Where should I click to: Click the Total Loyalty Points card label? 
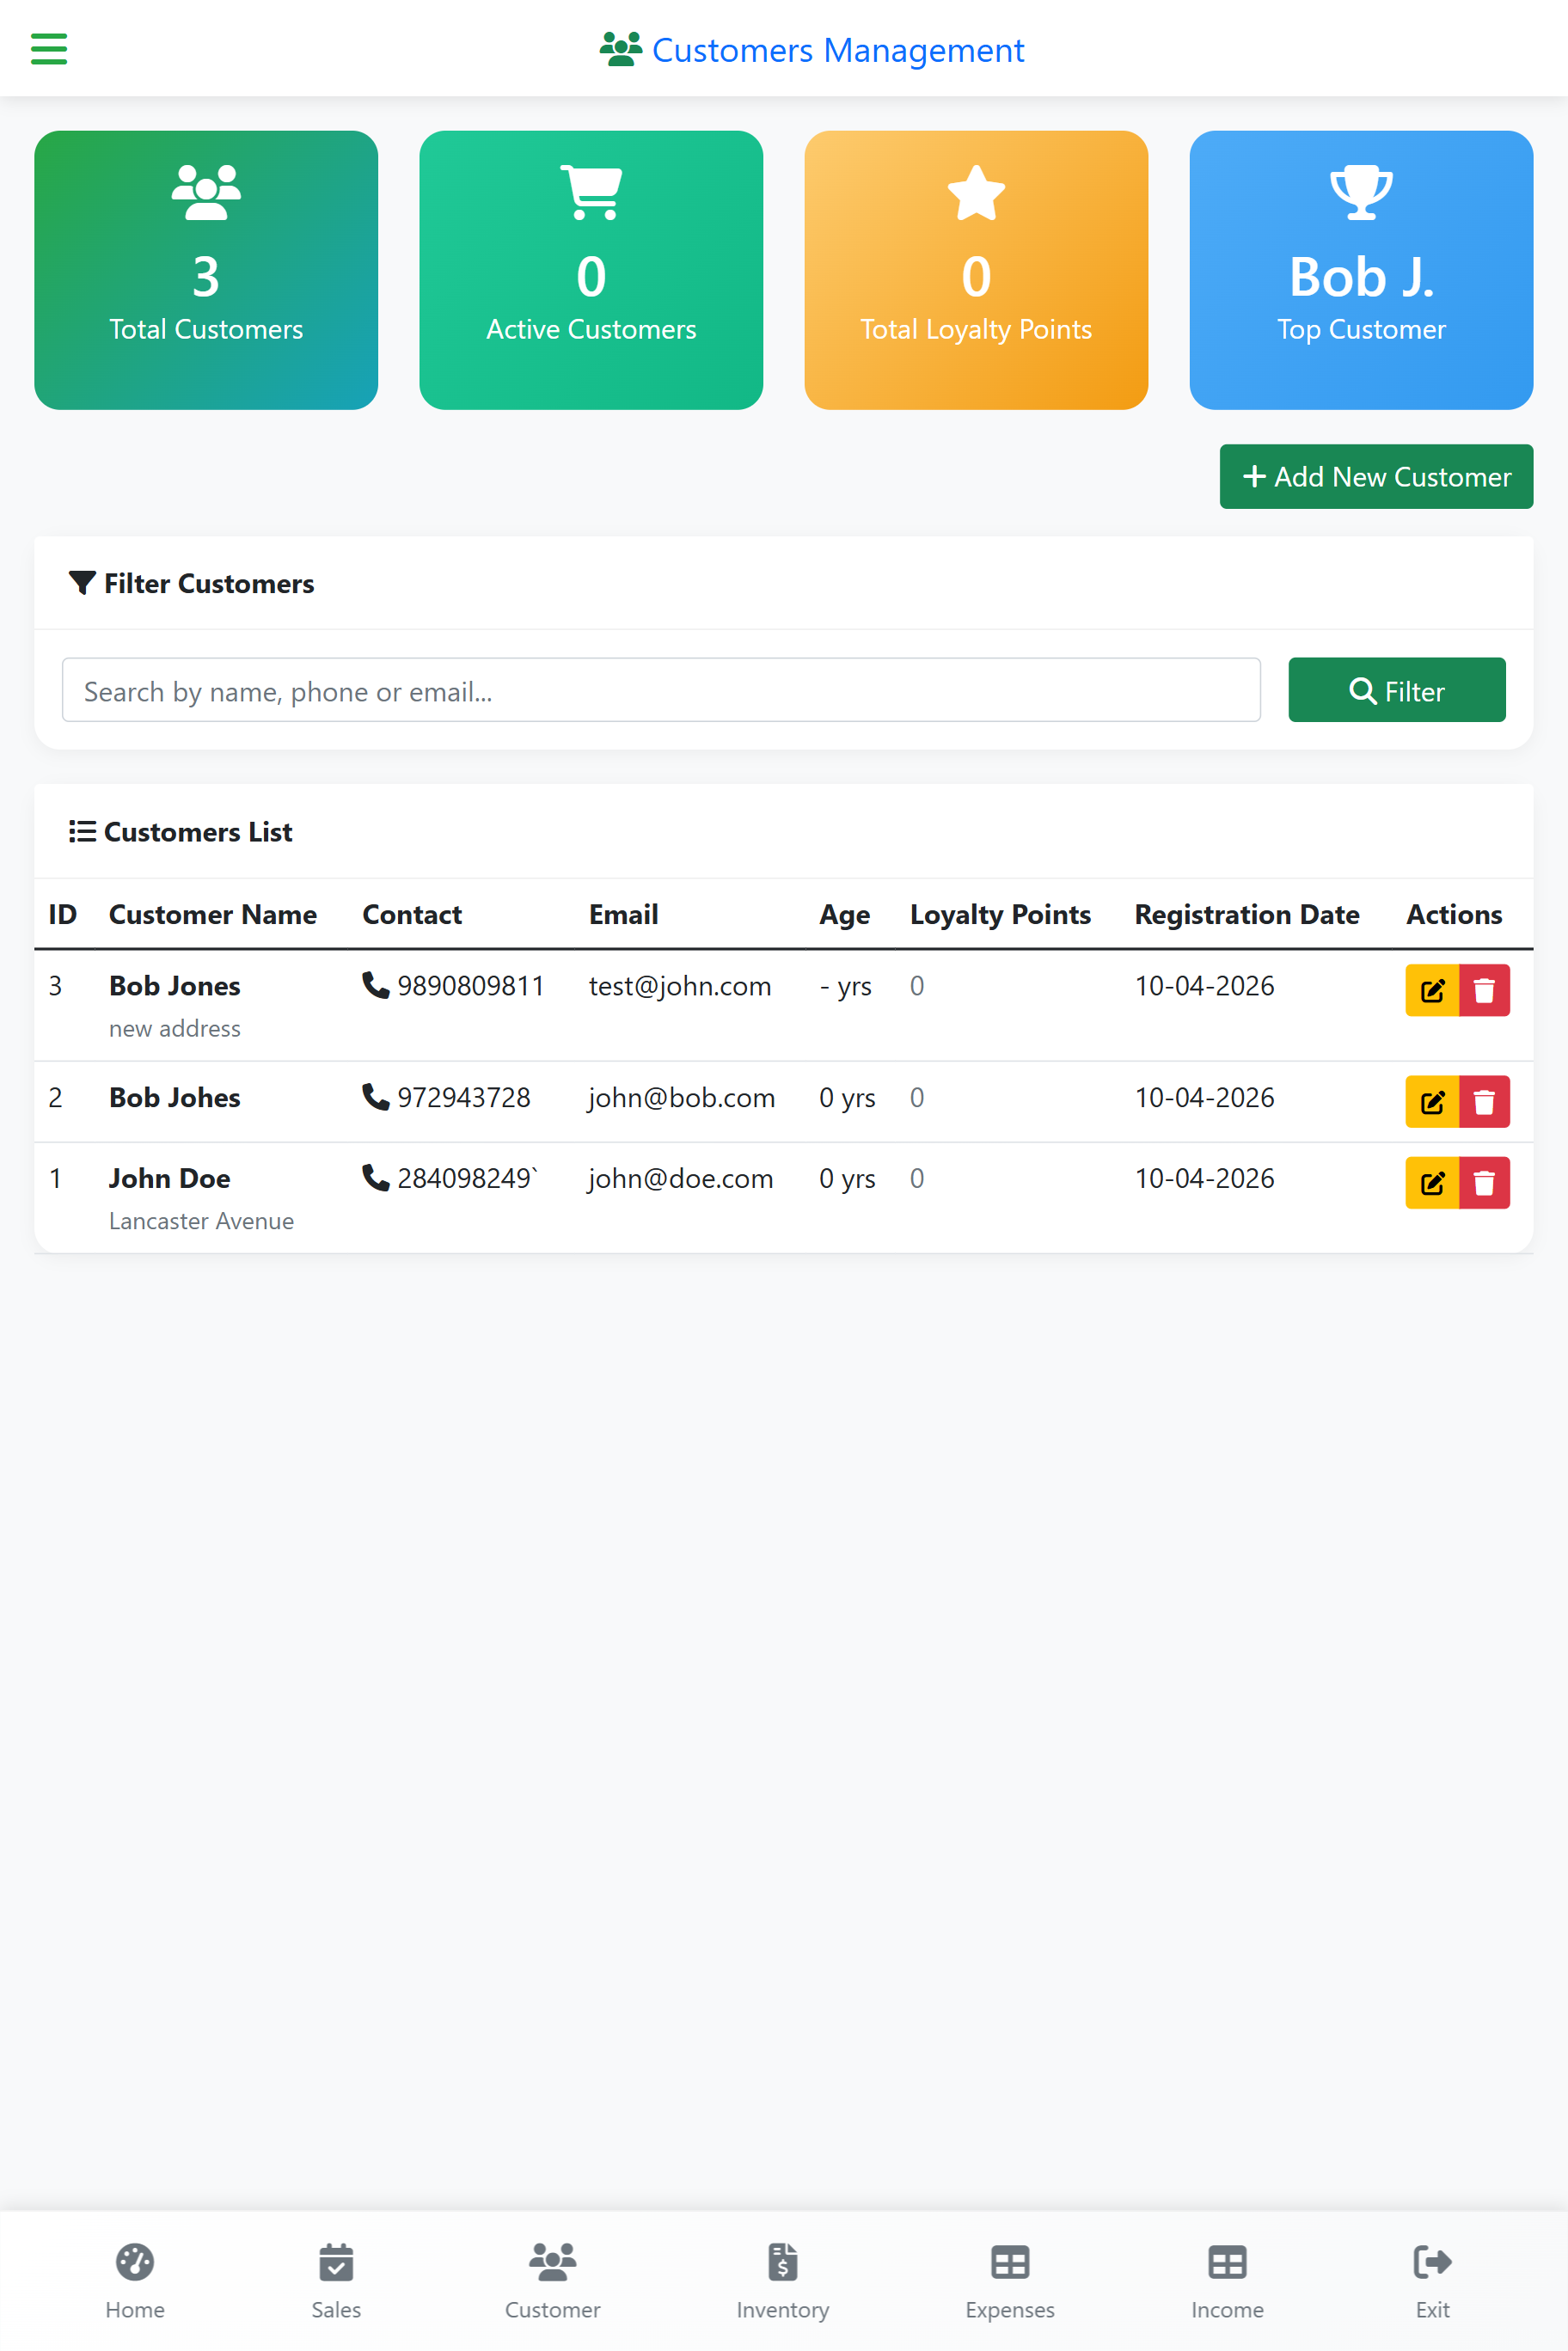(976, 329)
